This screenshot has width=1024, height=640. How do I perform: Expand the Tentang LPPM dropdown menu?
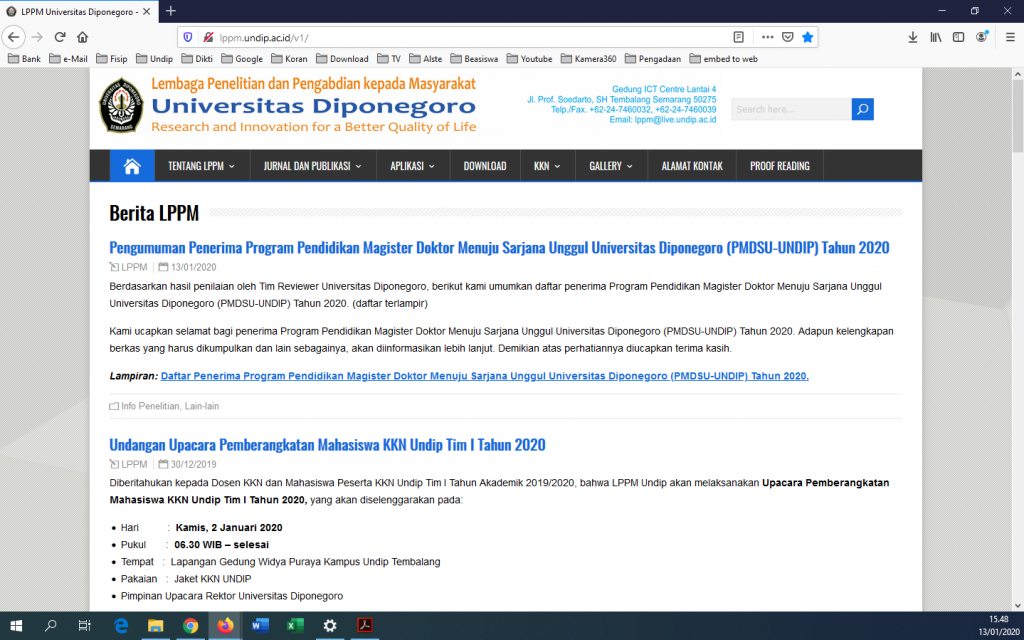coord(201,166)
